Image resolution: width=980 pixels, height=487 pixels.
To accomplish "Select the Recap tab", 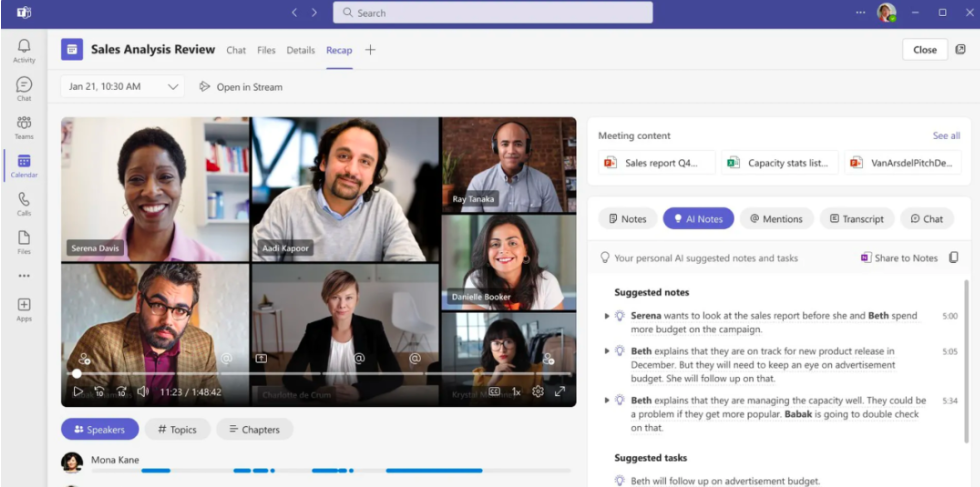I will (x=339, y=50).
